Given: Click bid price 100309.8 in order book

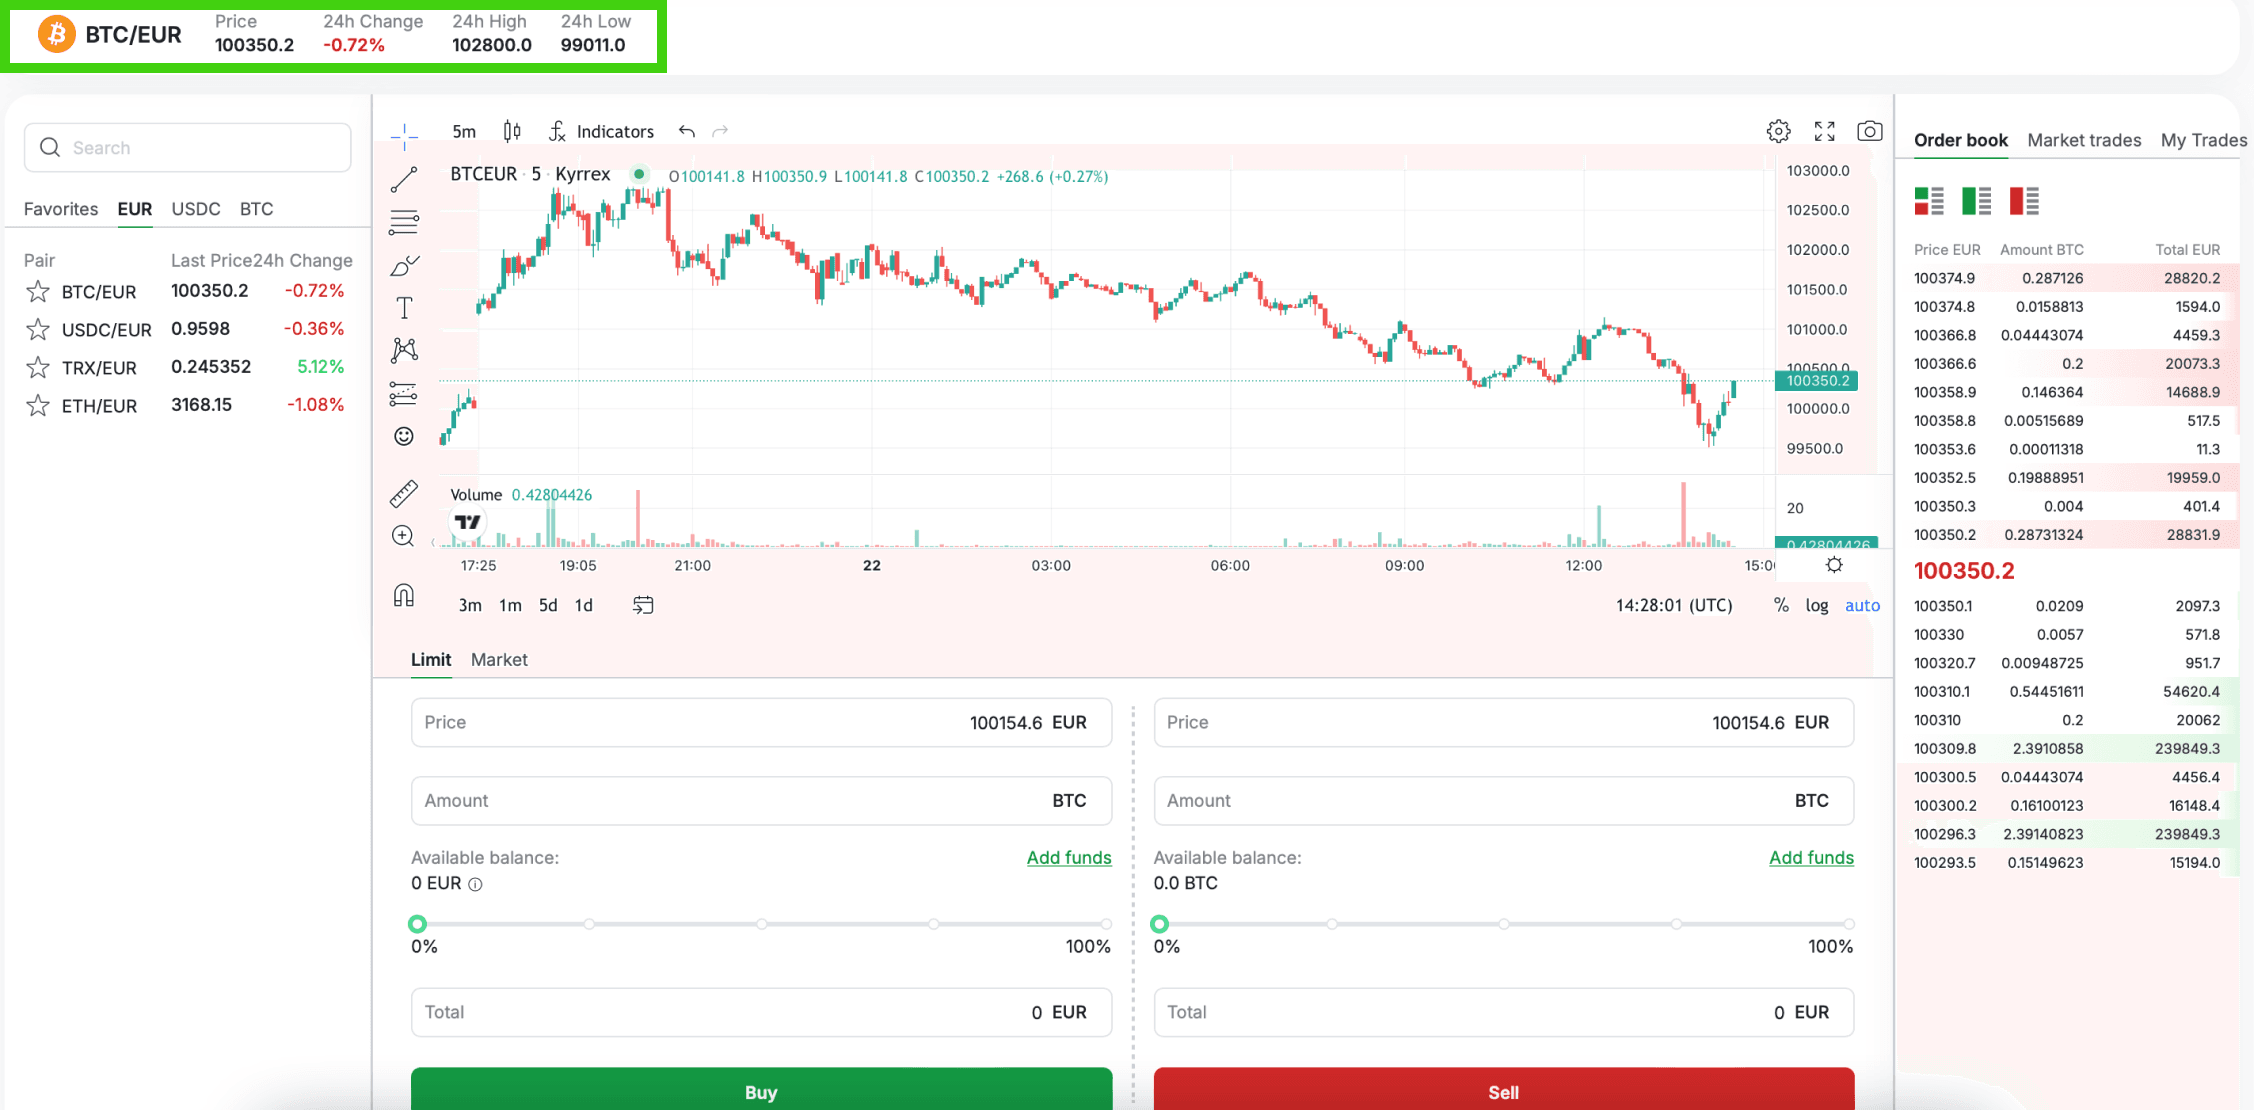Looking at the screenshot, I should 1944,748.
